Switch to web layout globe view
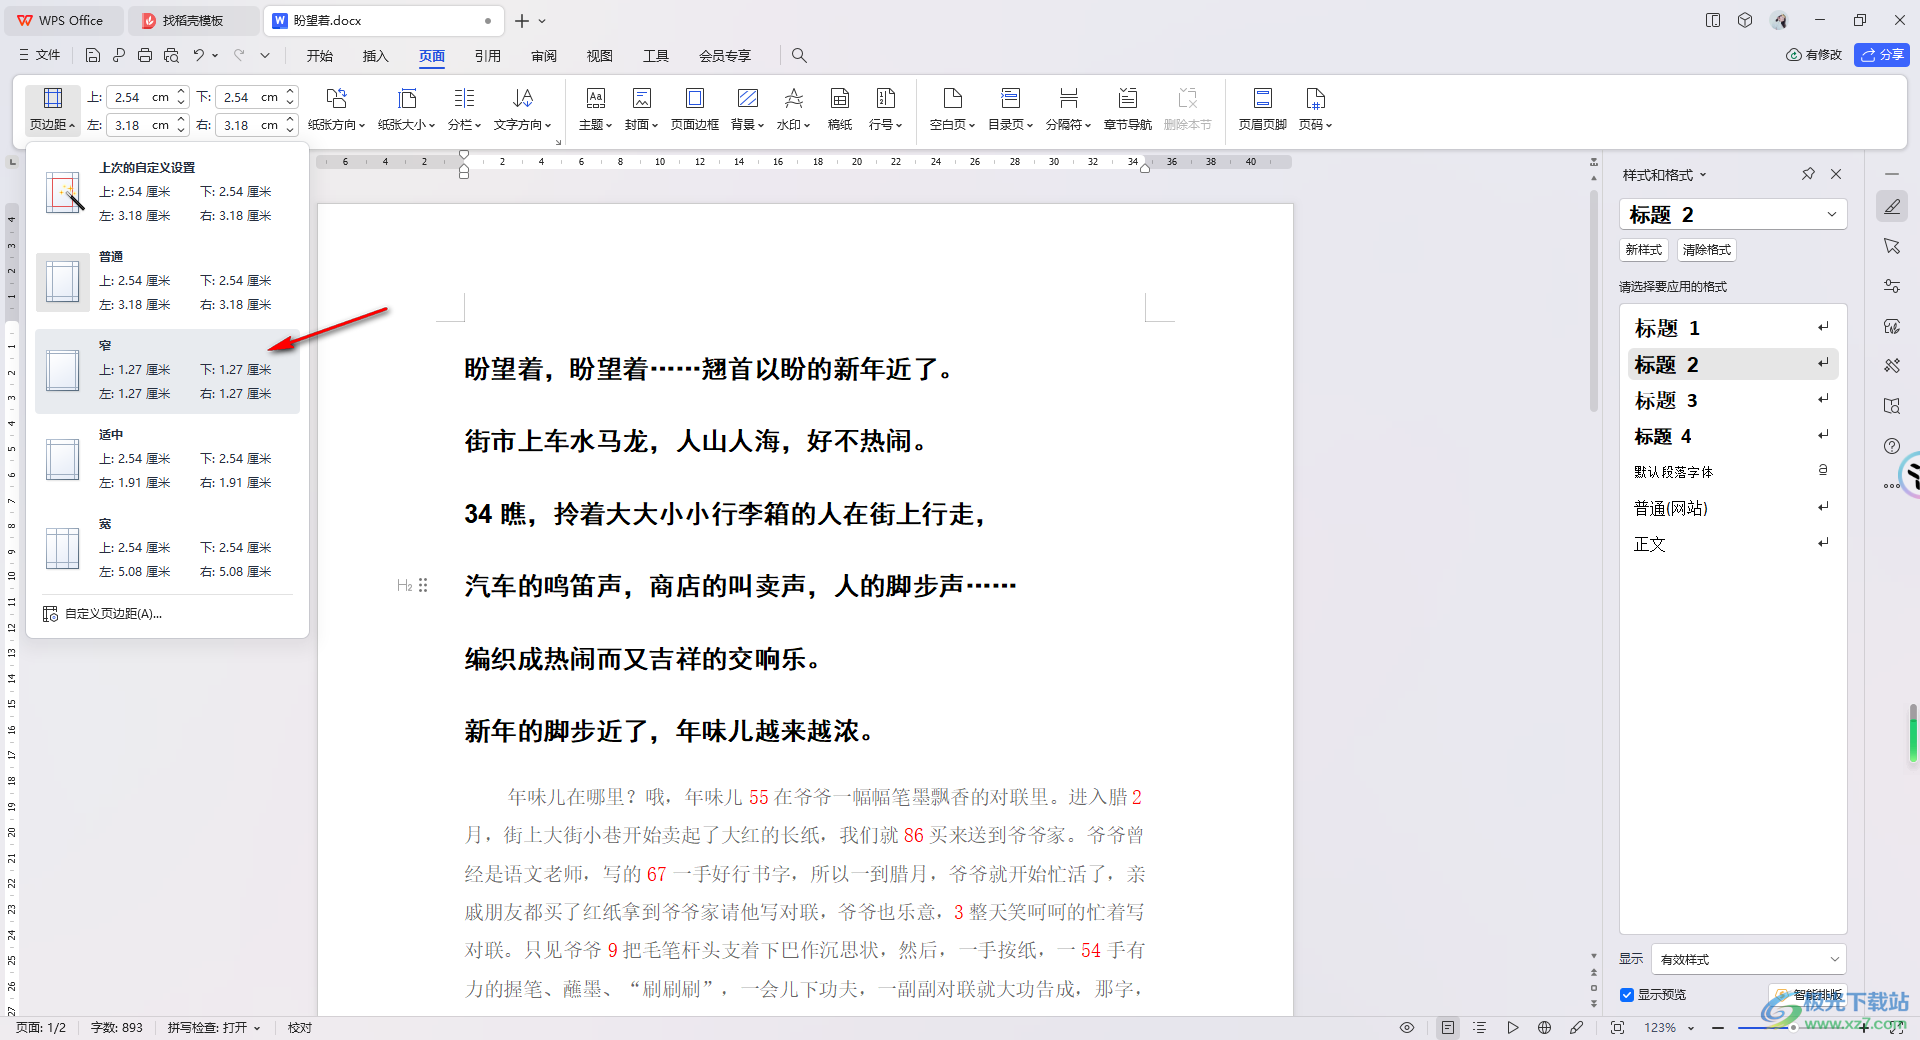The width and height of the screenshot is (1920, 1040). [x=1545, y=1028]
